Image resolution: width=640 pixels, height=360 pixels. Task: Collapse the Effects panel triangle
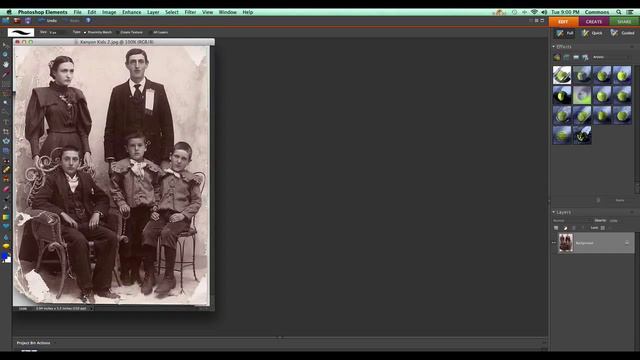pyautogui.click(x=554, y=47)
